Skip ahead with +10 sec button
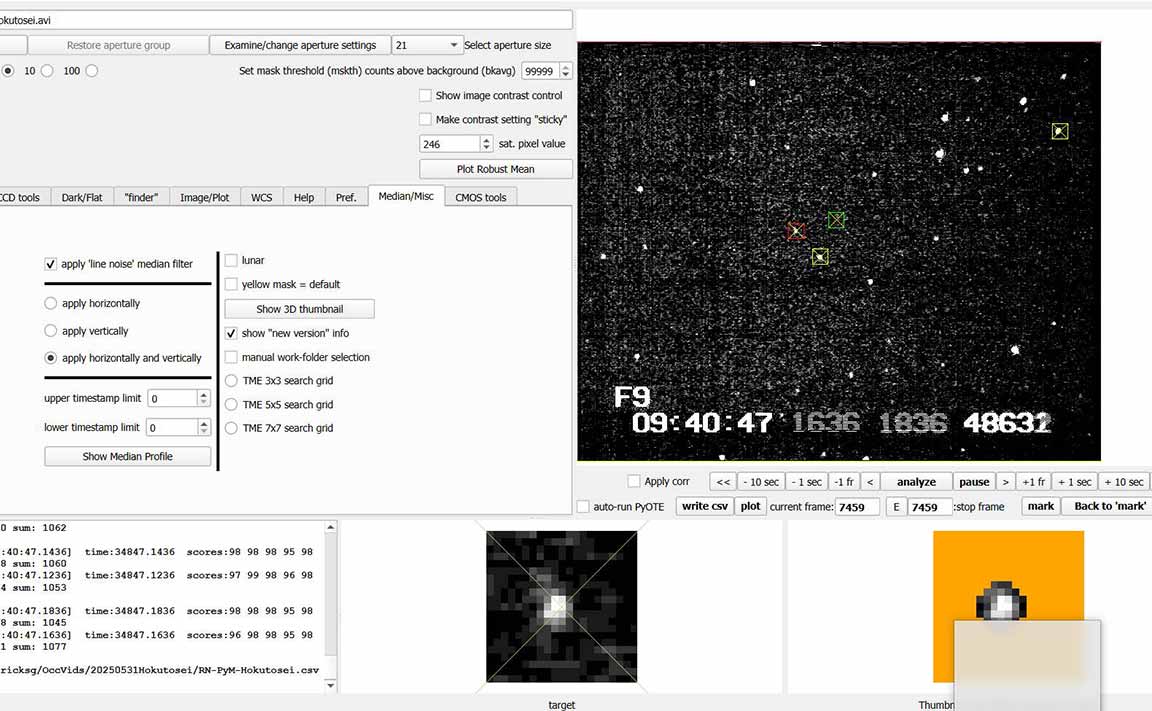 (1122, 482)
